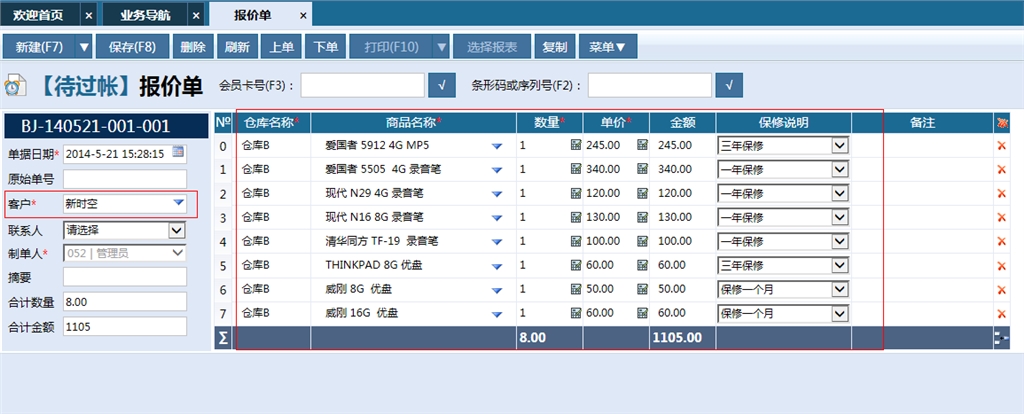Remove the 威刚 16G 优盘 row via red X
Viewport: 1024px width, 414px height.
(x=1001, y=313)
